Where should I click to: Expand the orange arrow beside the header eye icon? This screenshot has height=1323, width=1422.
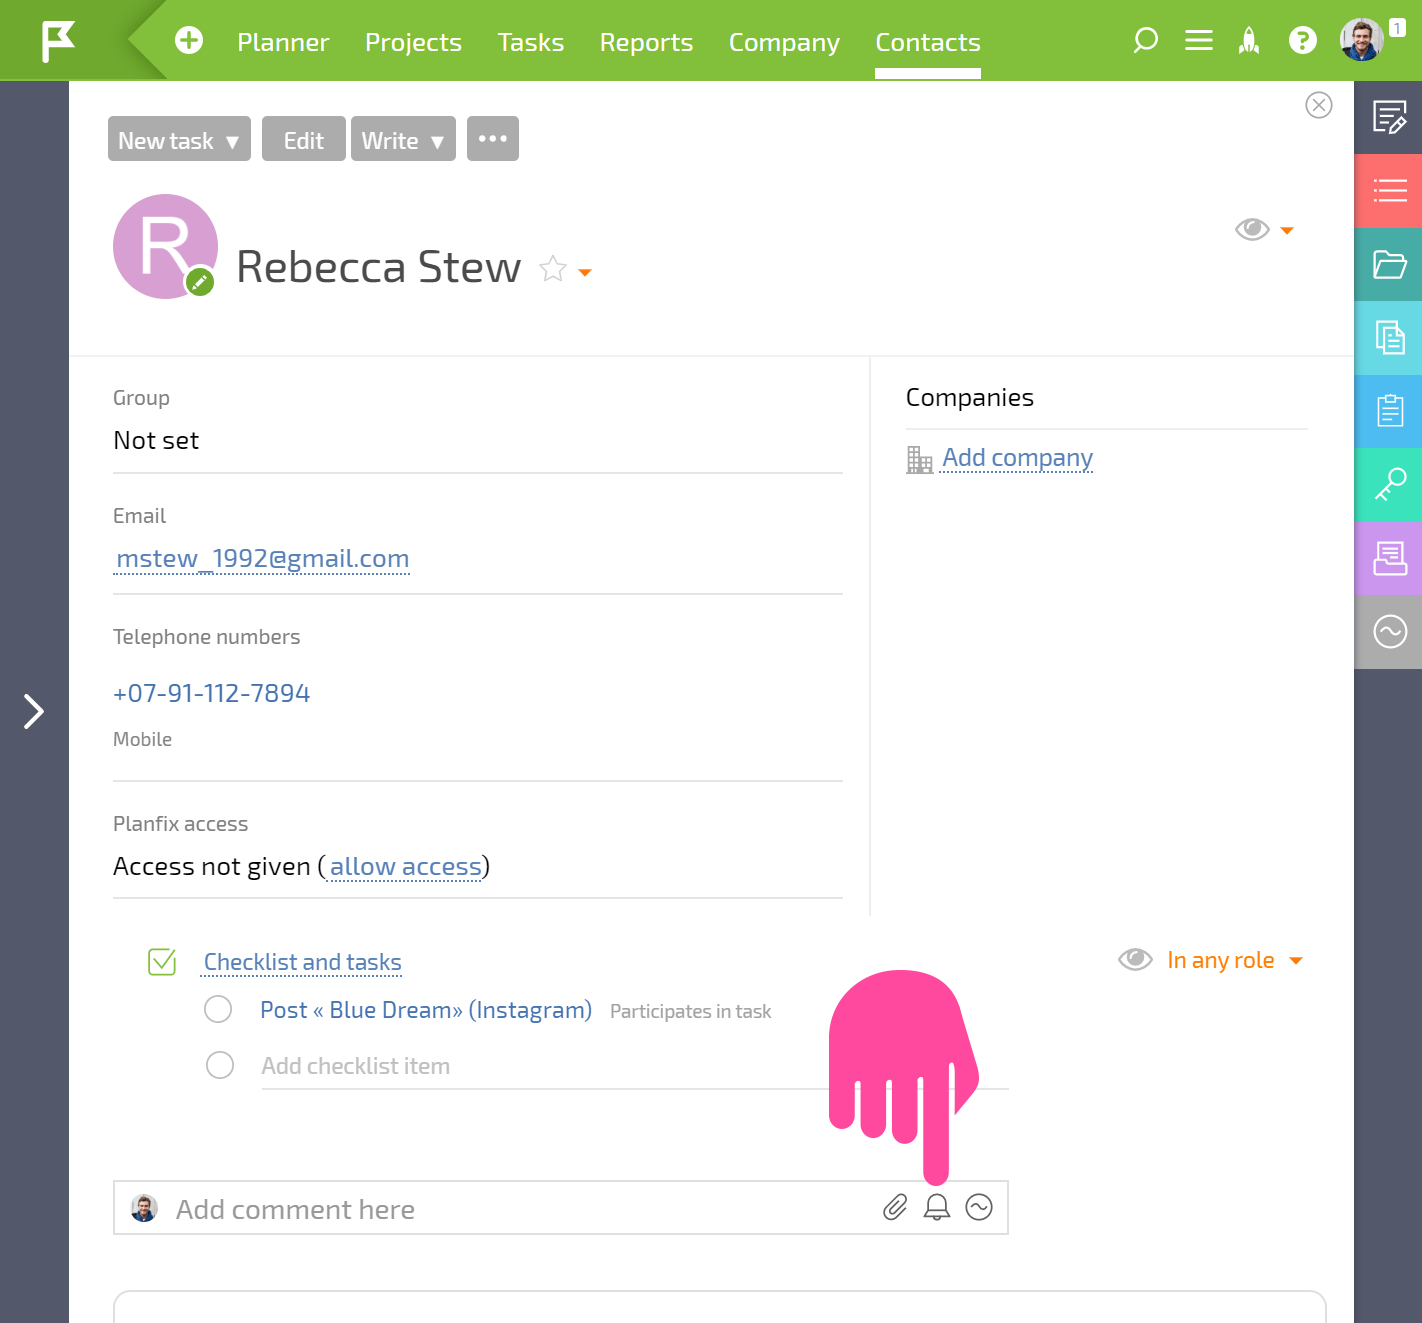(1287, 230)
